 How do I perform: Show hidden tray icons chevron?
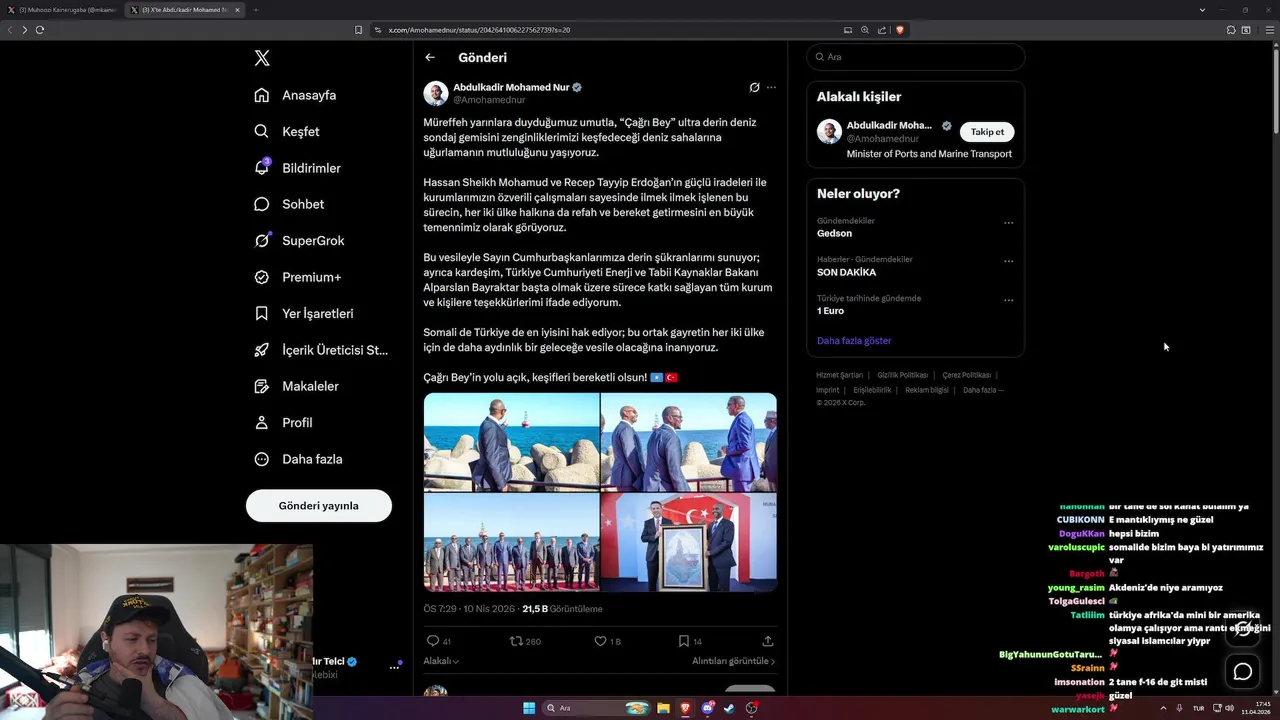1161,708
